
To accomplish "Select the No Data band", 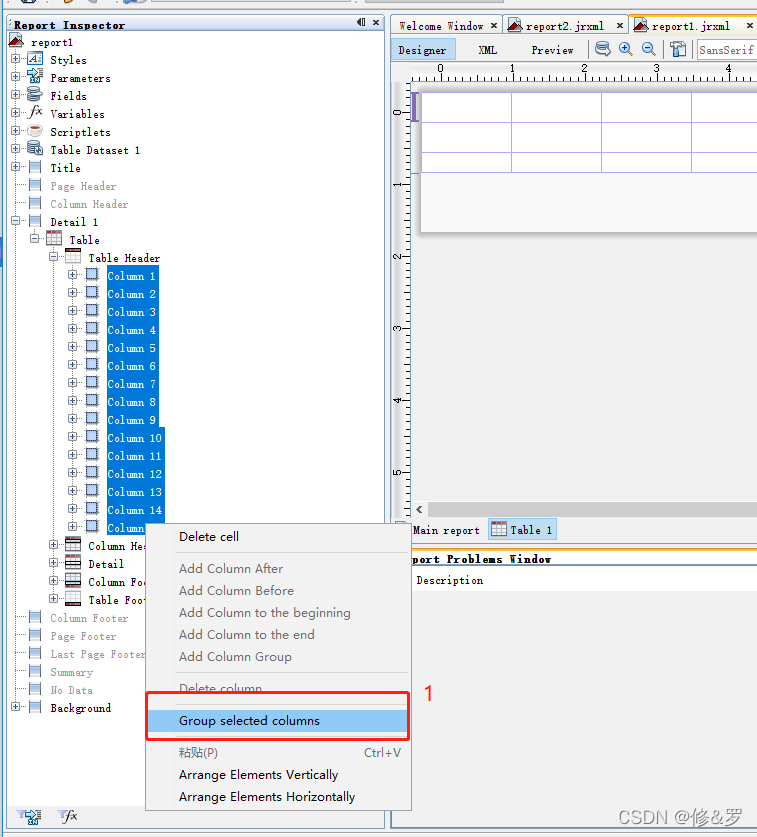I will coord(72,690).
